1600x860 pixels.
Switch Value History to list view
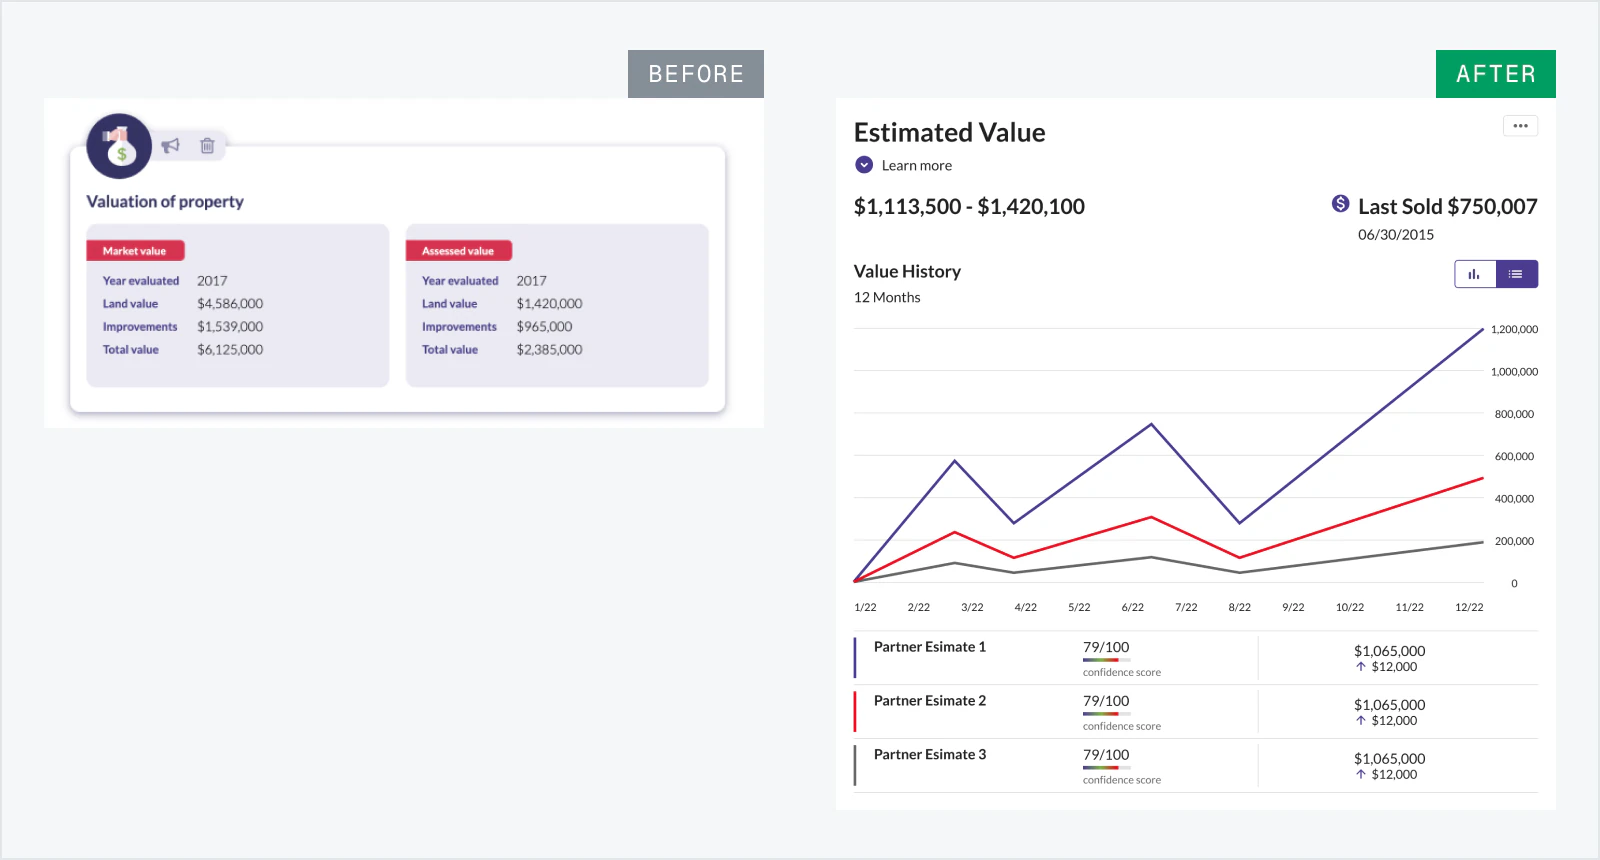coord(1516,274)
